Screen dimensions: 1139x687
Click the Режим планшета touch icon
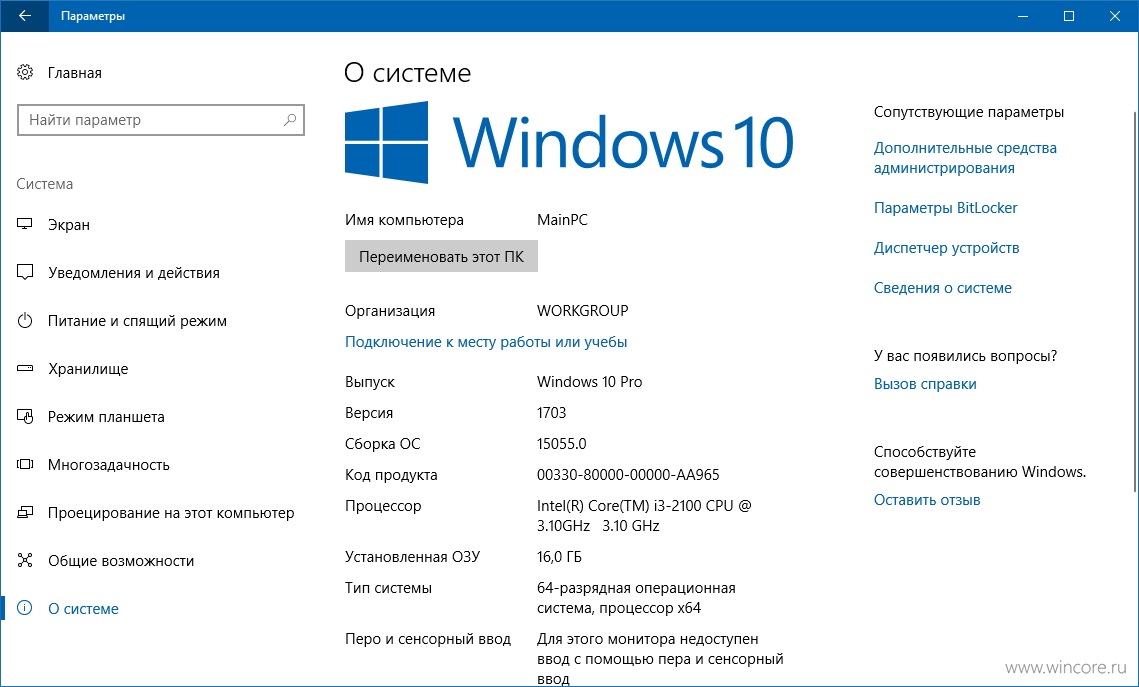[25, 417]
